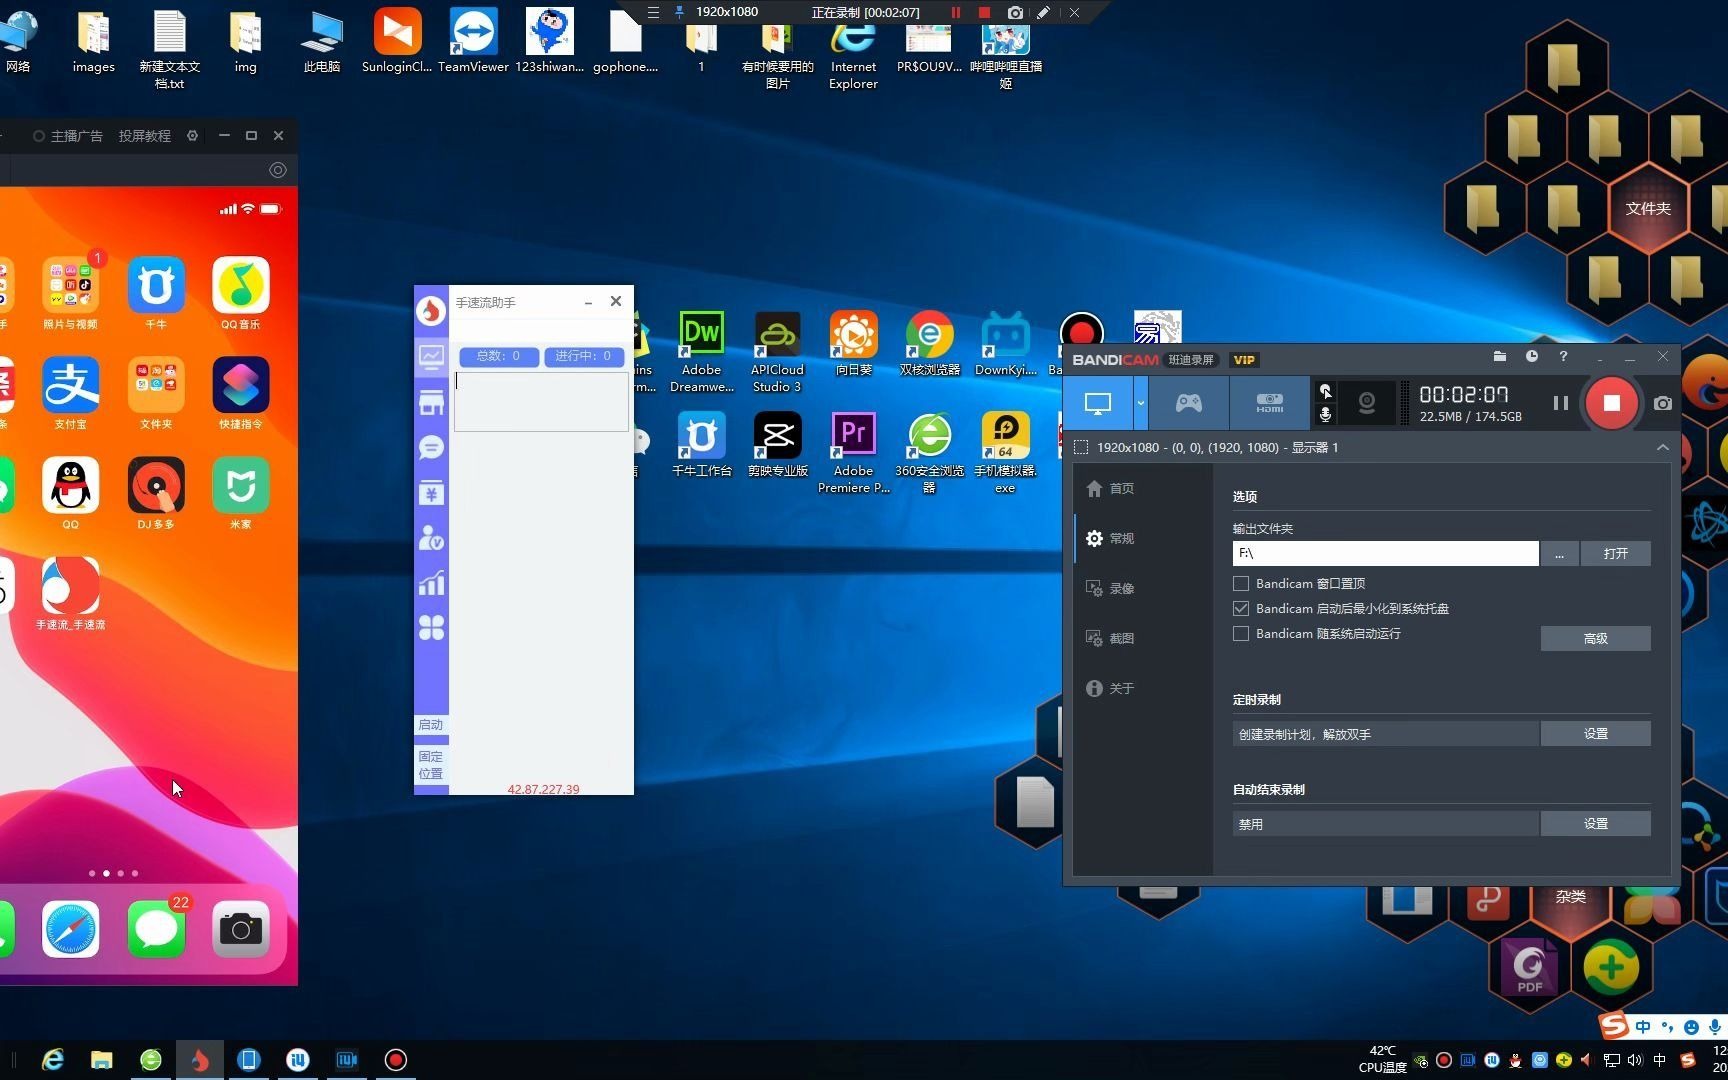Open Bandicam output folder icon in title bar
This screenshot has width=1728, height=1080.
[x=1499, y=356]
